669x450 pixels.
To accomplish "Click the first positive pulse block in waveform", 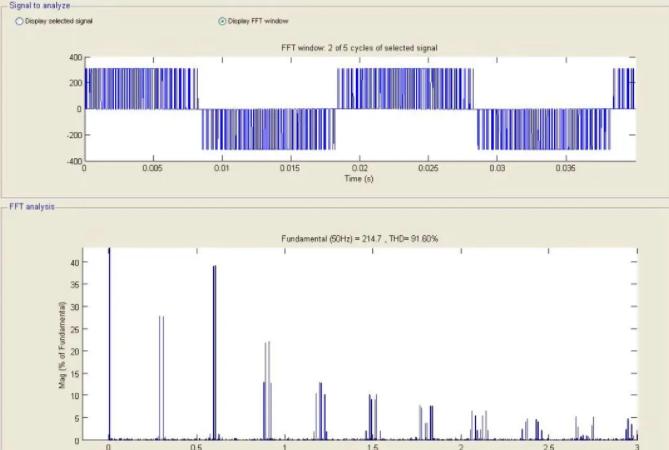I will (x=141, y=88).
